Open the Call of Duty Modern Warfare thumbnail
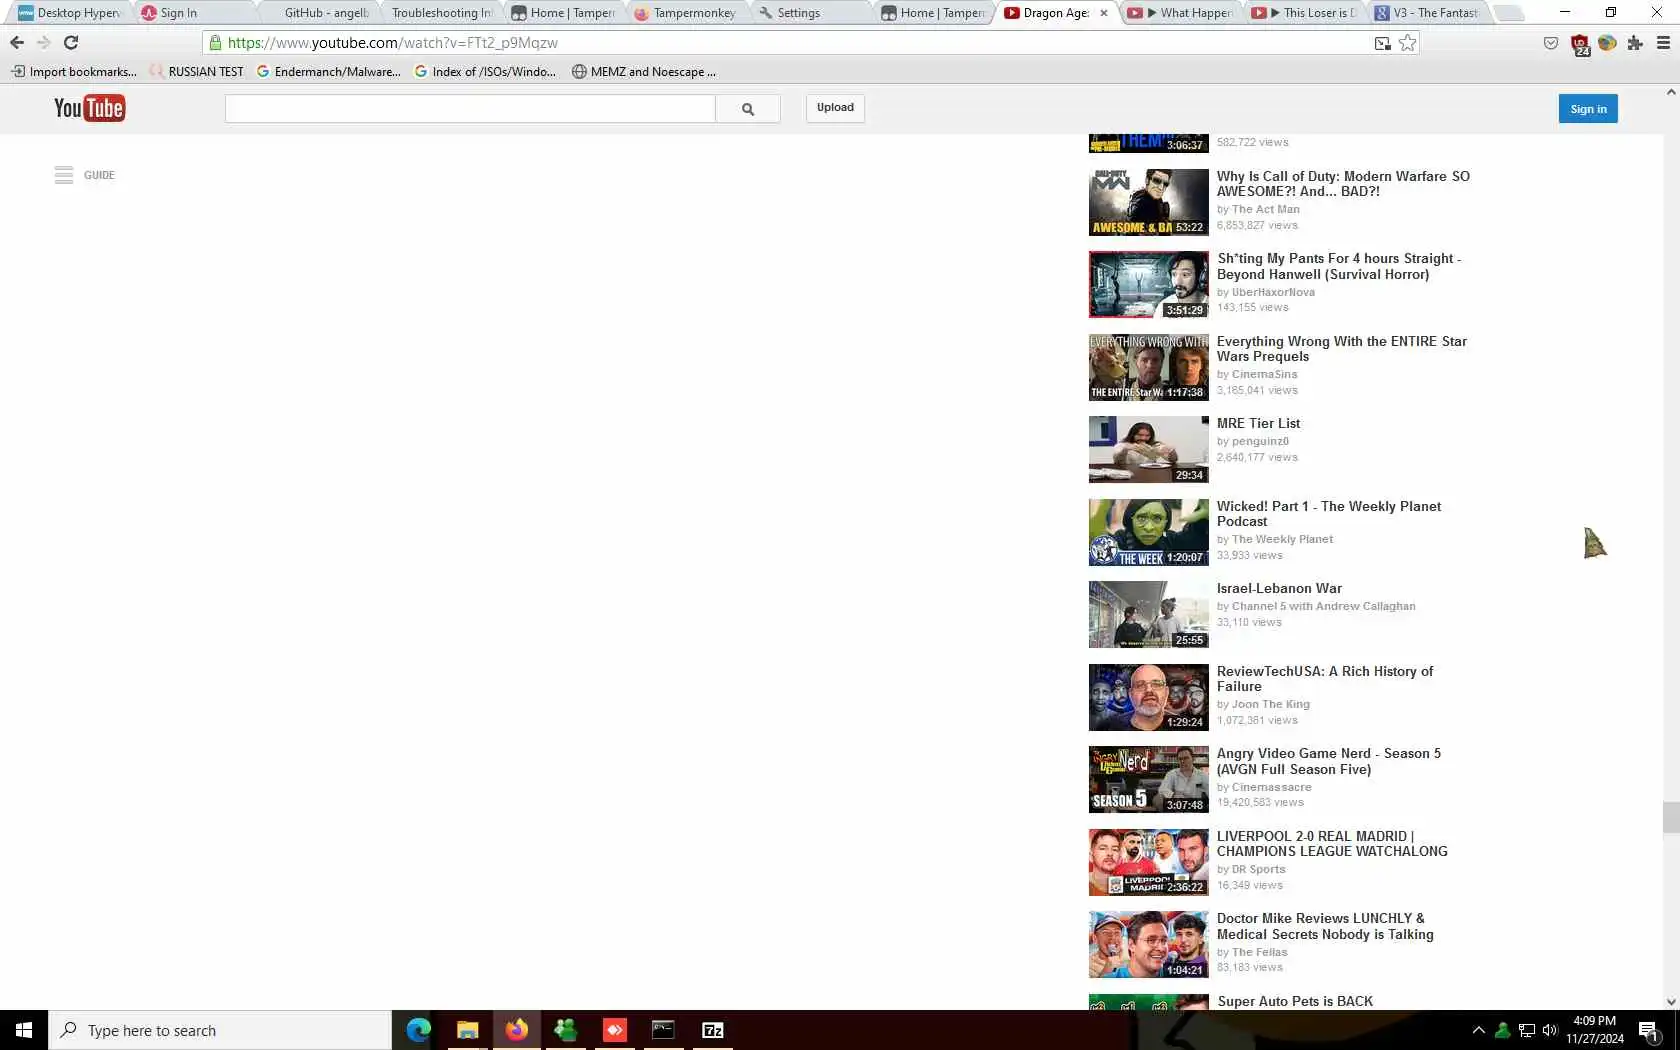The width and height of the screenshot is (1680, 1050). [x=1149, y=202]
